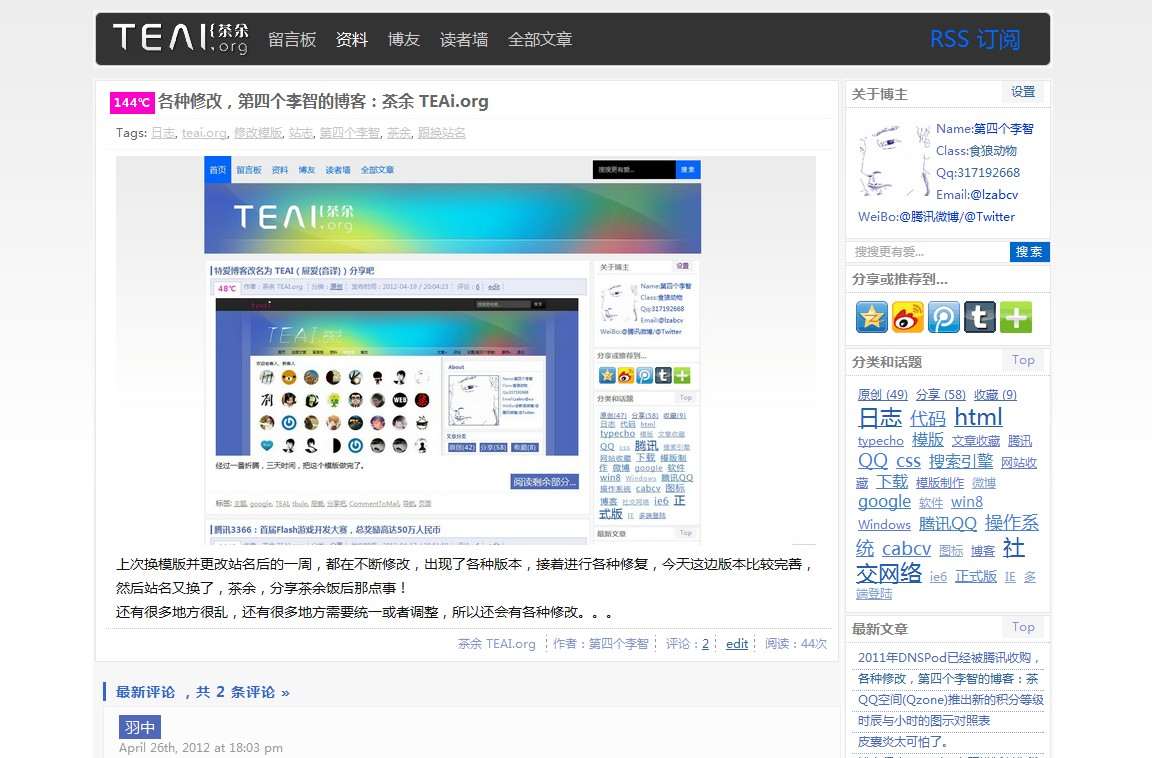Click the TEAi.org site logo
Screen dimensions: 1152x758
pyautogui.click(x=181, y=39)
